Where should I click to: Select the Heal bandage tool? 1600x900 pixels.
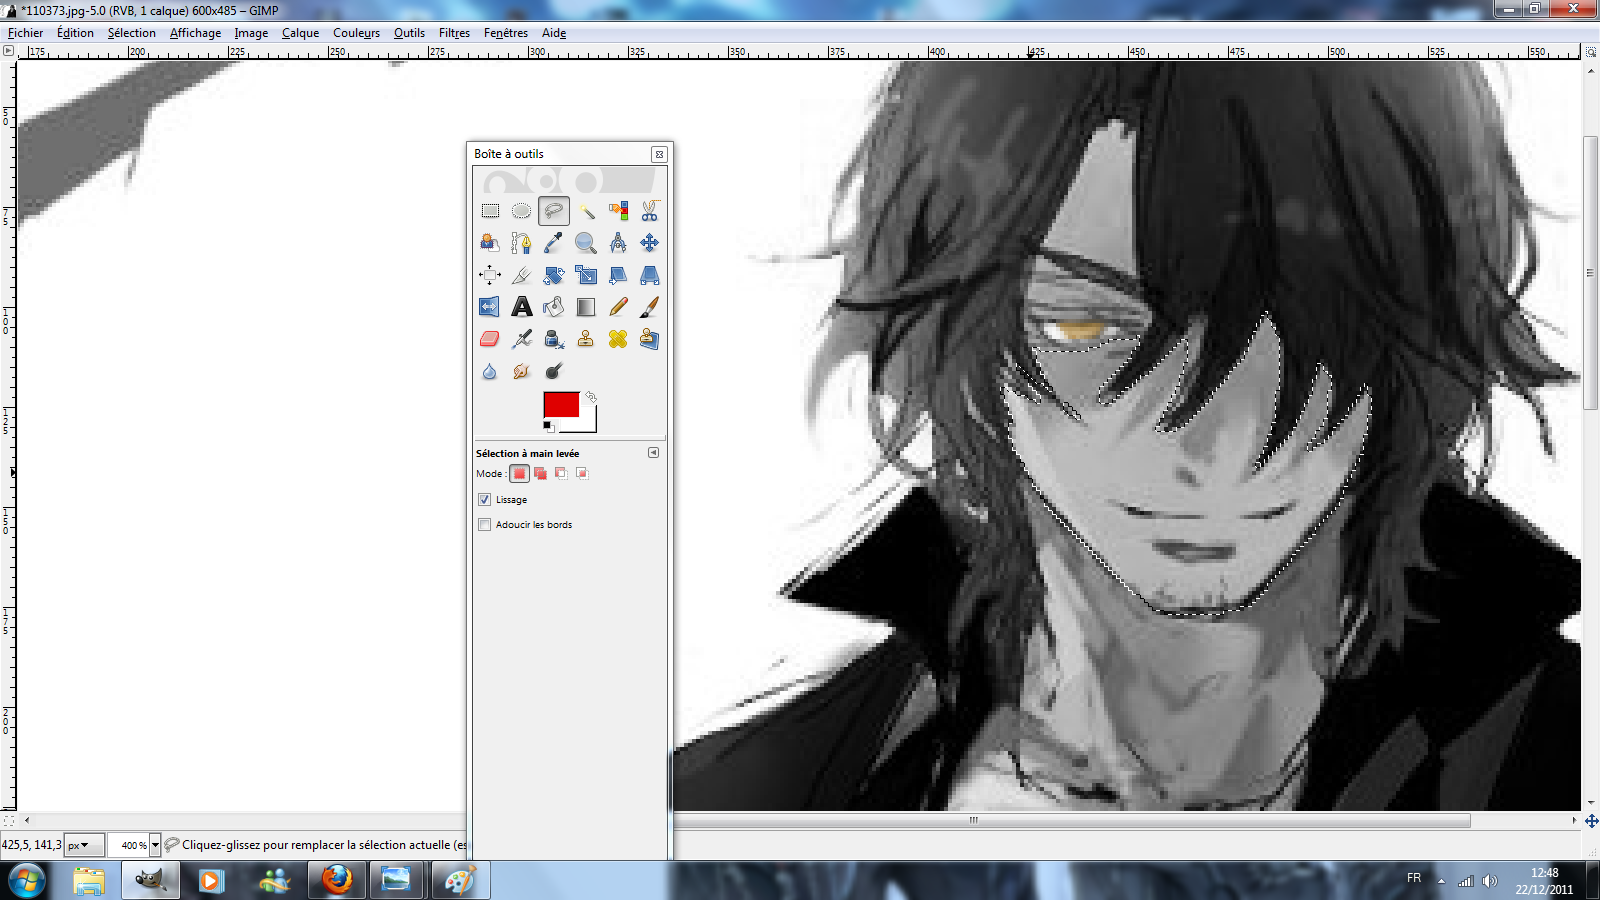(618, 339)
